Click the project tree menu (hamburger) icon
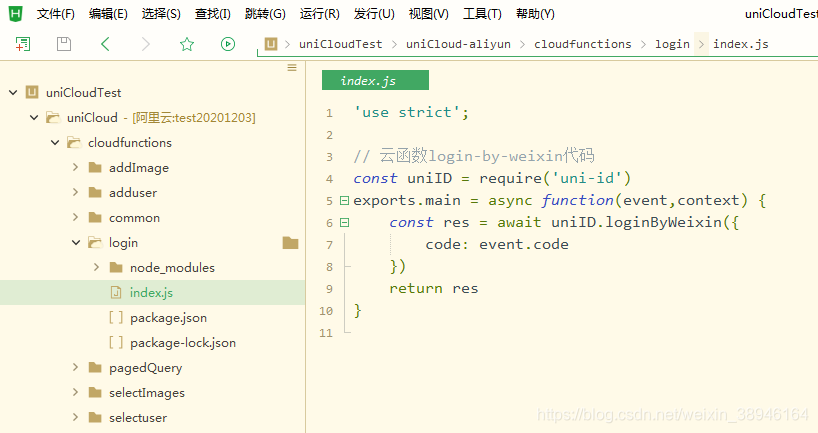818x433 pixels. point(292,67)
